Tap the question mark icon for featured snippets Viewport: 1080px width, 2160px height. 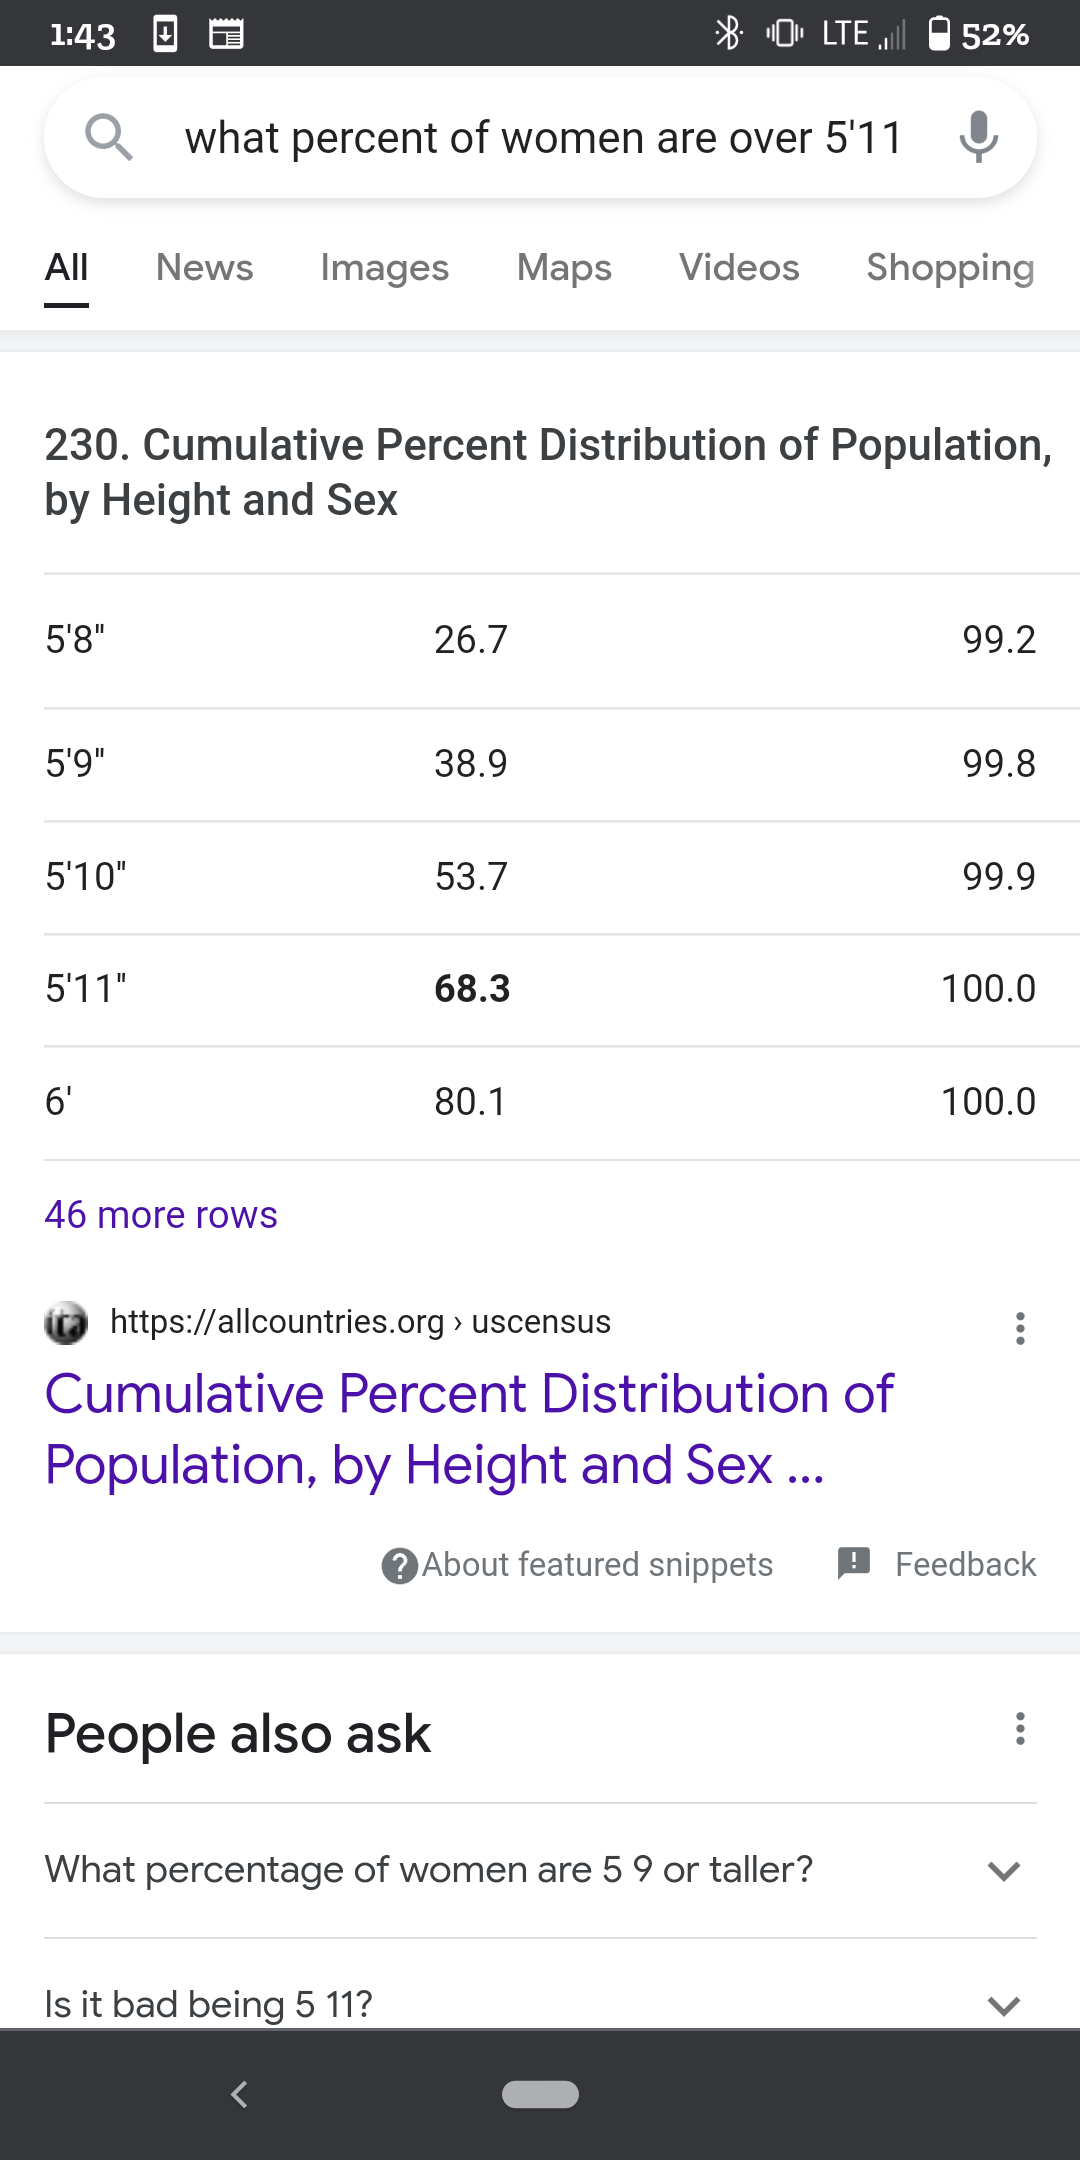coord(400,1565)
